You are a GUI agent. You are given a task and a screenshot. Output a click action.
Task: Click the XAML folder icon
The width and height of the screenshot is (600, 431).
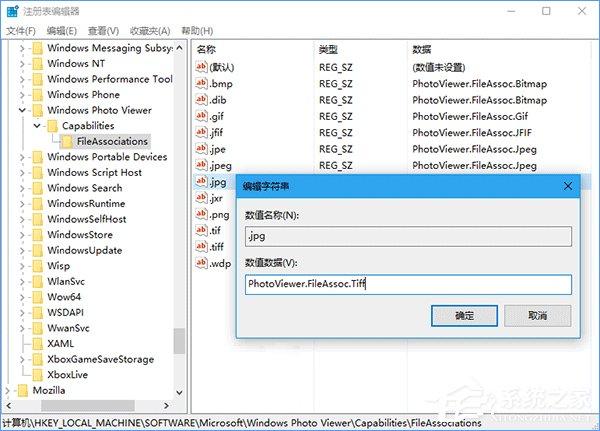38,344
